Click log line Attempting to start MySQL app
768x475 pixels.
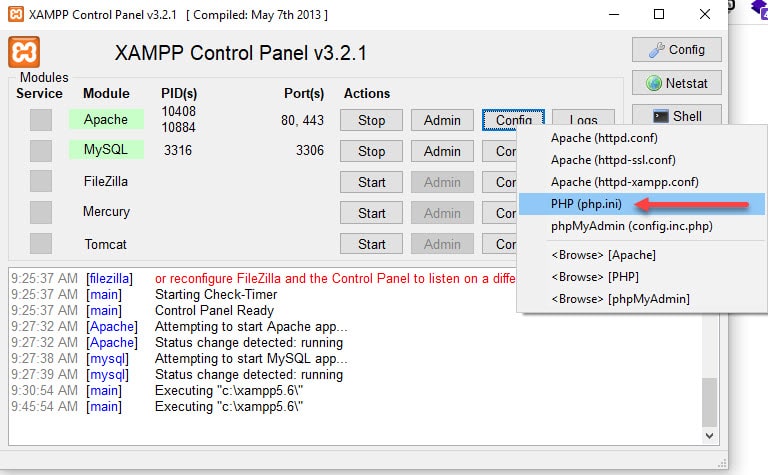point(251,358)
